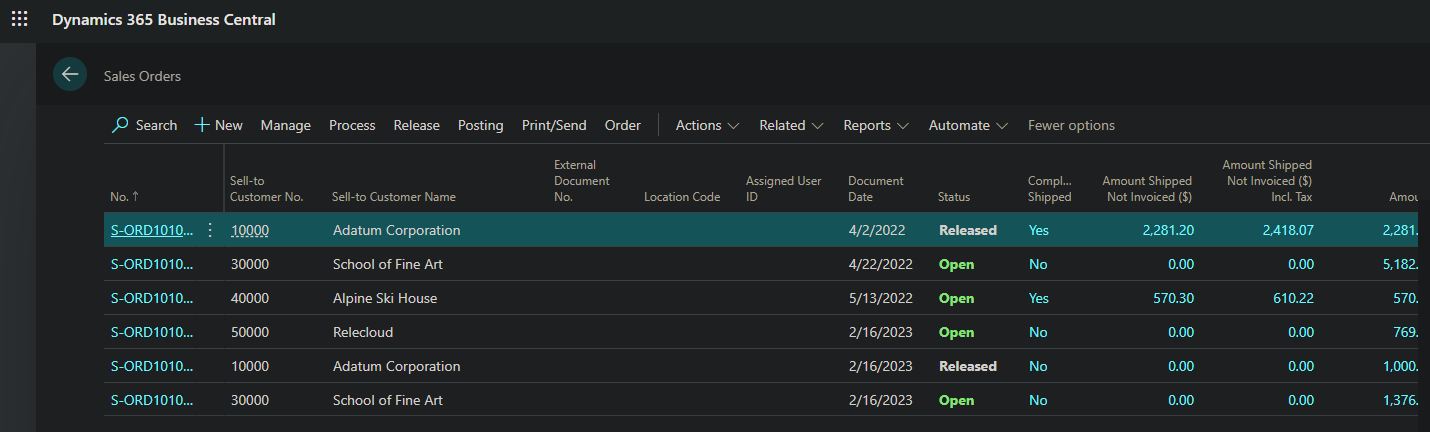Select customer number 50000
1430x432 pixels.
[x=250, y=332]
